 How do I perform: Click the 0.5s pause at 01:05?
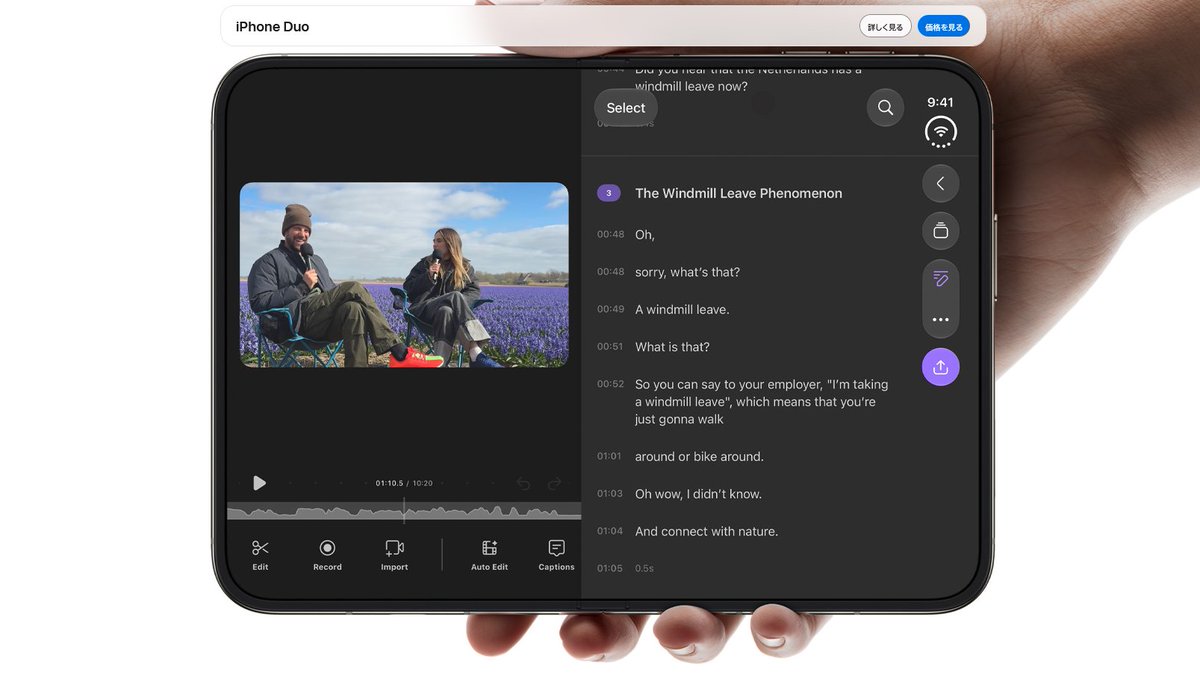tap(644, 569)
